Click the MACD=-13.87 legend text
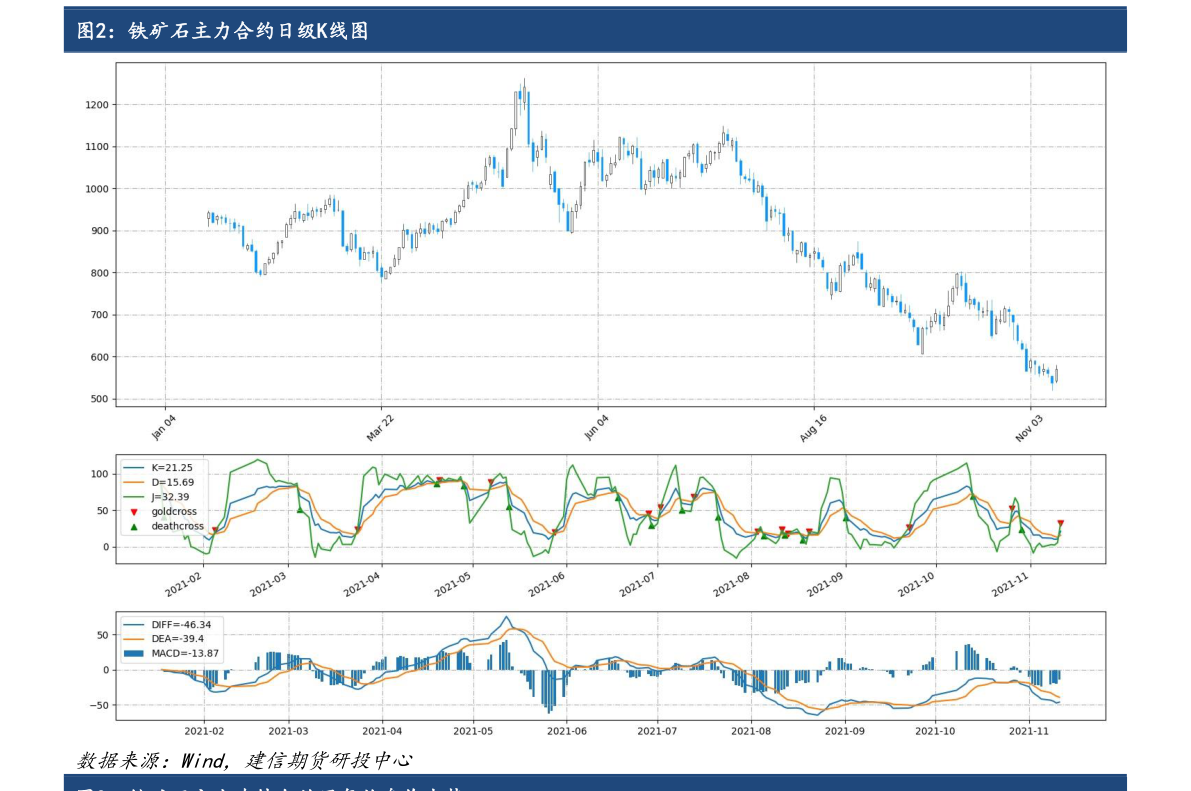Image resolution: width=1191 pixels, height=791 pixels. click(x=186, y=654)
